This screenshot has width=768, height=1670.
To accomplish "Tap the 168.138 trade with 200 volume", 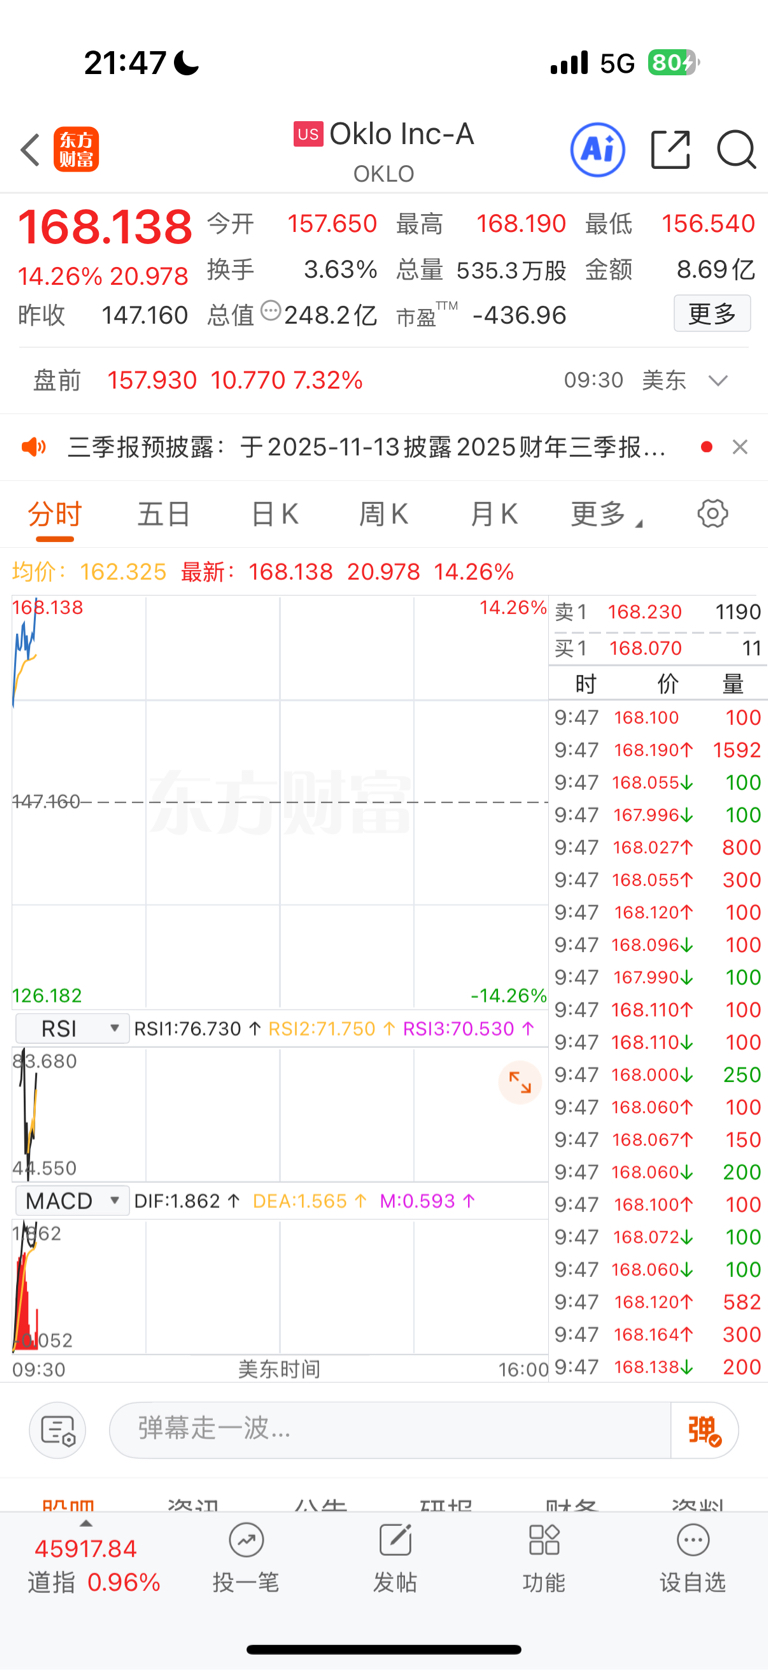I will pos(658,1367).
